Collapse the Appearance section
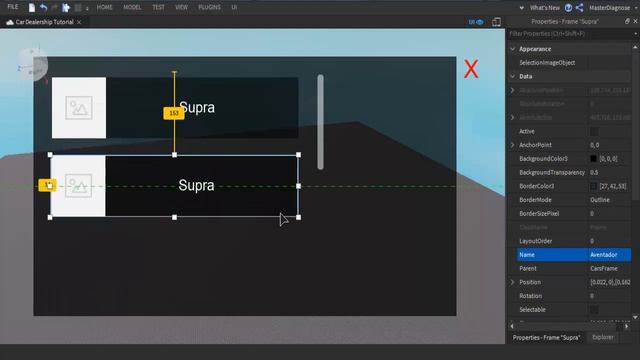 [513, 49]
